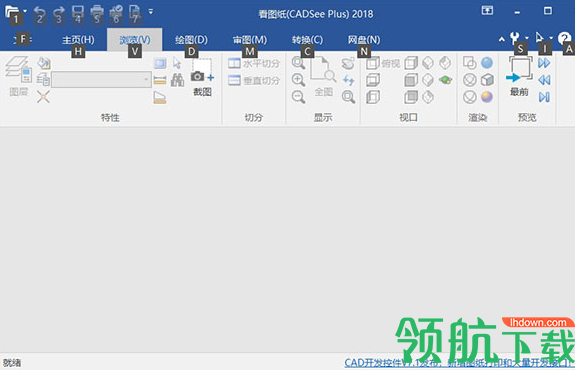
Task: Click the redo arrow in quick access
Action: click(58, 13)
